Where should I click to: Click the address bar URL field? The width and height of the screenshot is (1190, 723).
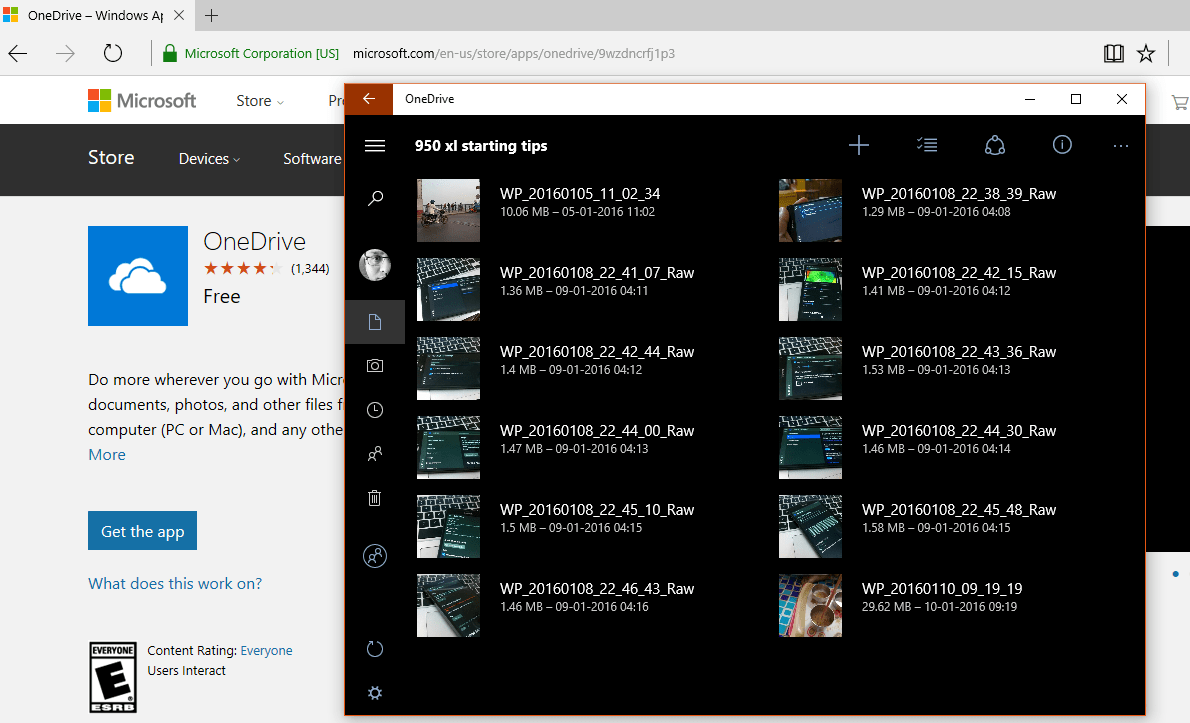tap(514, 53)
